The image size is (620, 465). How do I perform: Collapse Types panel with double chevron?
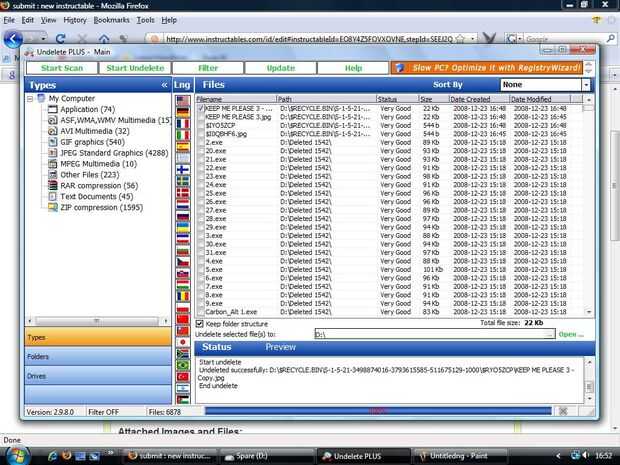click(x=164, y=85)
